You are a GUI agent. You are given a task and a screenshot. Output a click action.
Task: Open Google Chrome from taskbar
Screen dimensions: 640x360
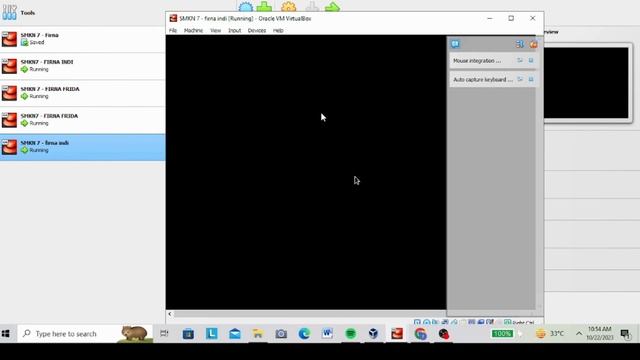coord(420,334)
